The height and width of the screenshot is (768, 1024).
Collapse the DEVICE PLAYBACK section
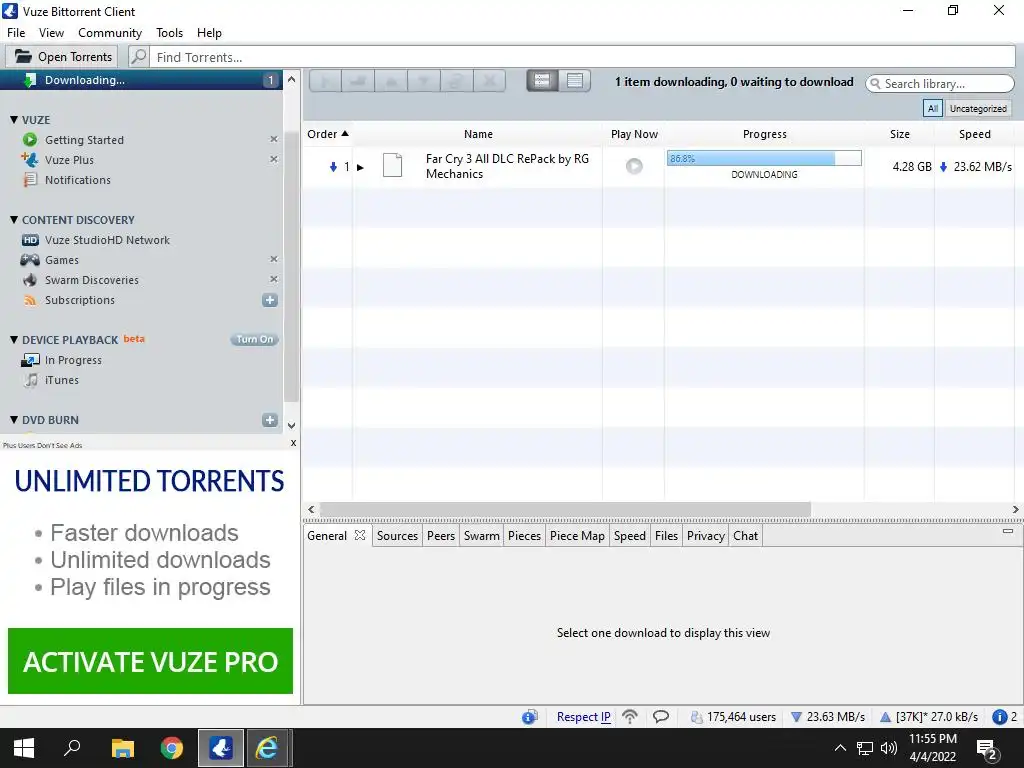14,340
